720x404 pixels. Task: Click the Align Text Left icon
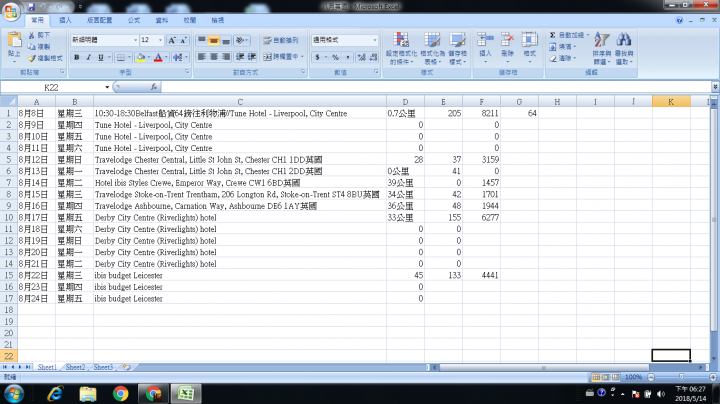(202, 57)
